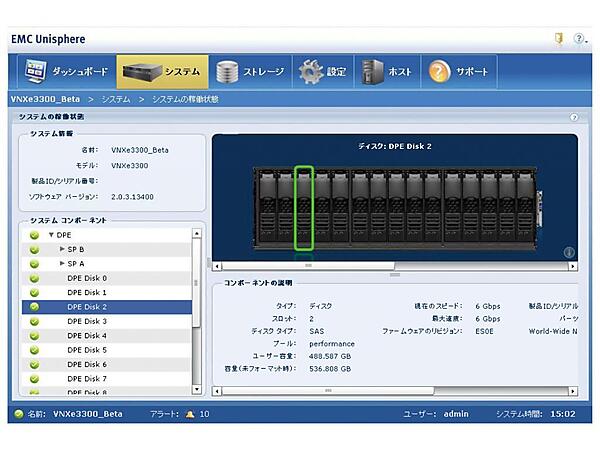The width and height of the screenshot is (600, 450).
Task: Expand the SP B tree node
Action: pyautogui.click(x=62, y=249)
